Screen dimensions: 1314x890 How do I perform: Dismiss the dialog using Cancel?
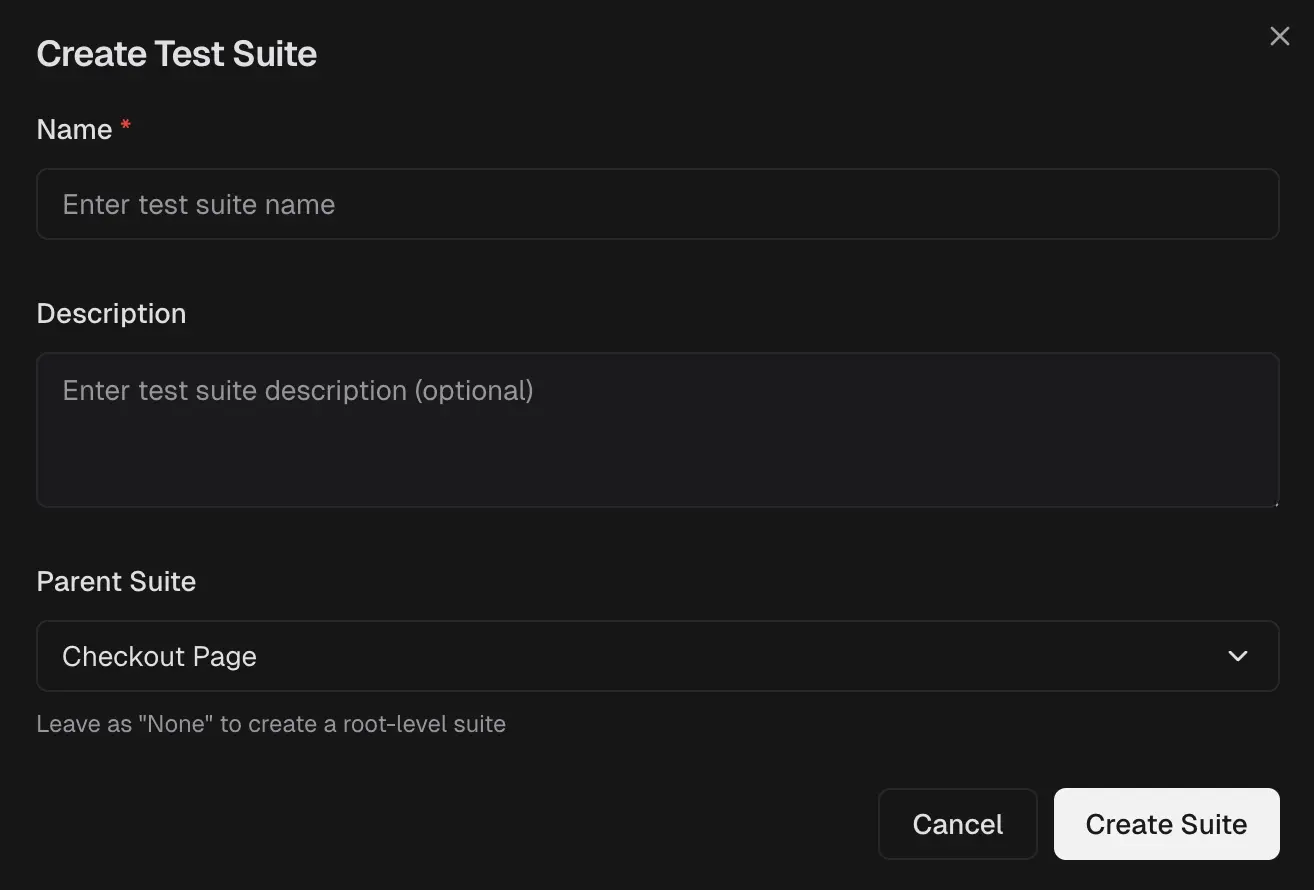click(x=957, y=823)
